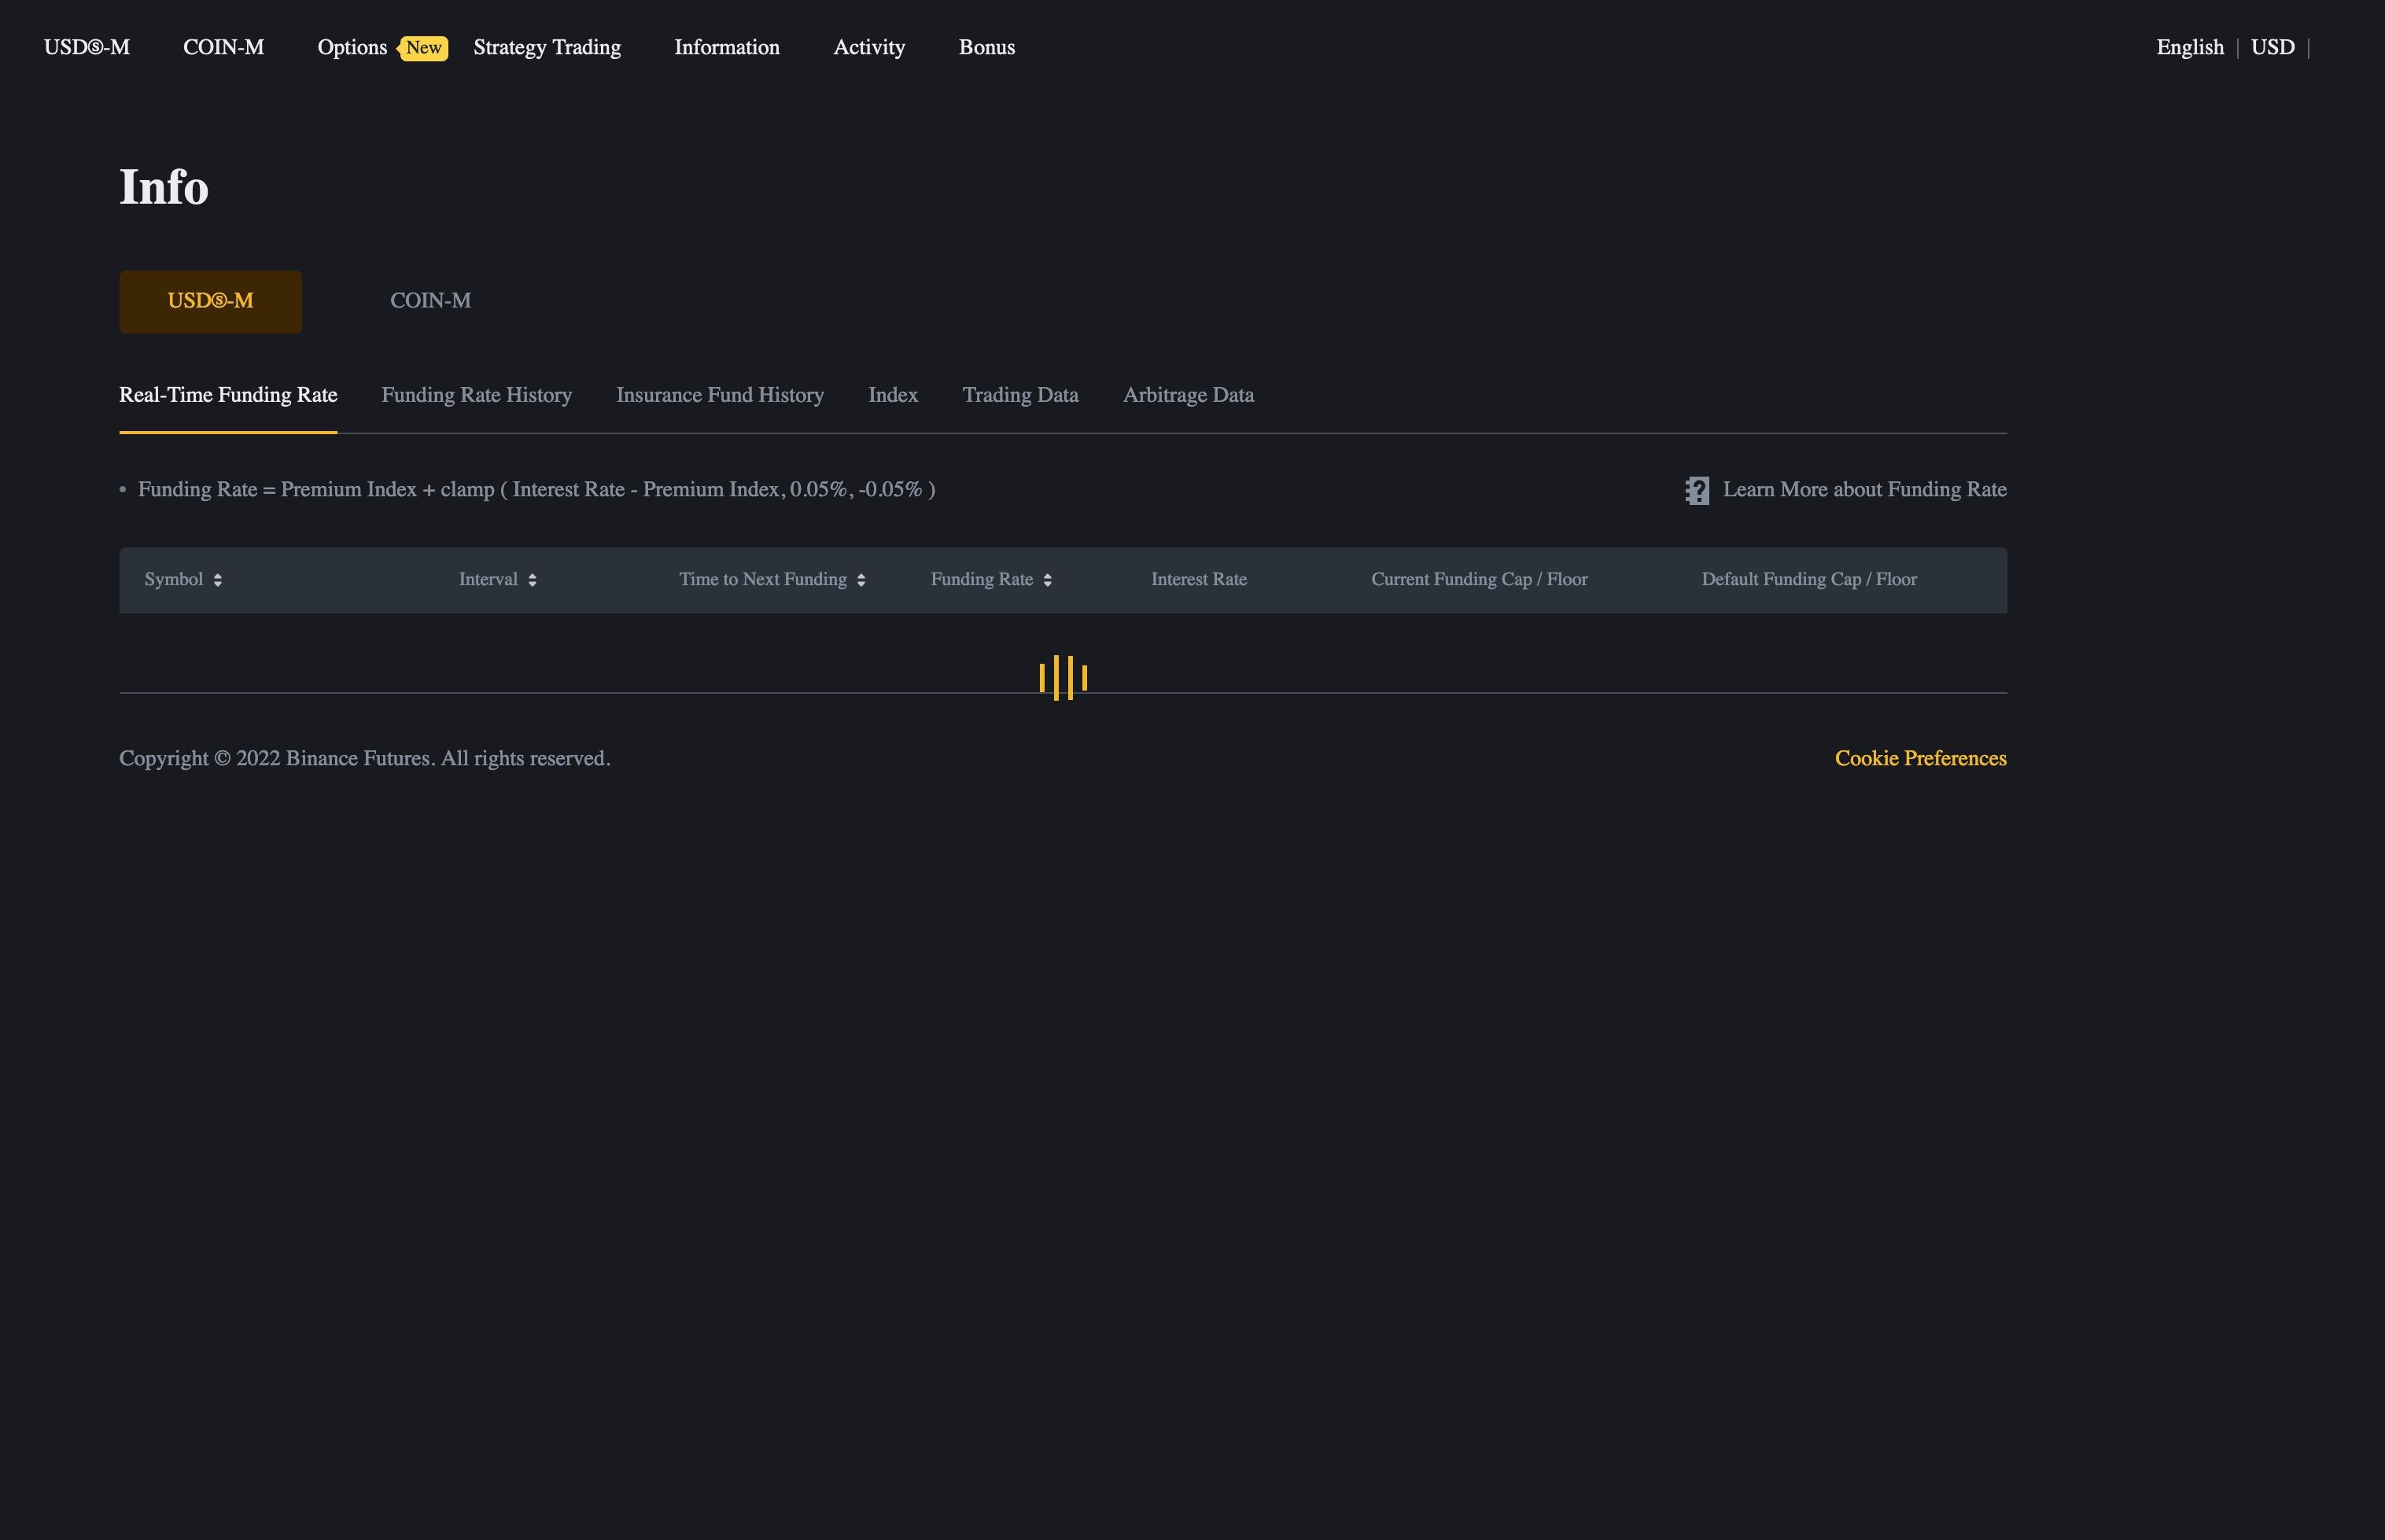
Task: Open the USD currency selector
Action: tap(2272, 48)
